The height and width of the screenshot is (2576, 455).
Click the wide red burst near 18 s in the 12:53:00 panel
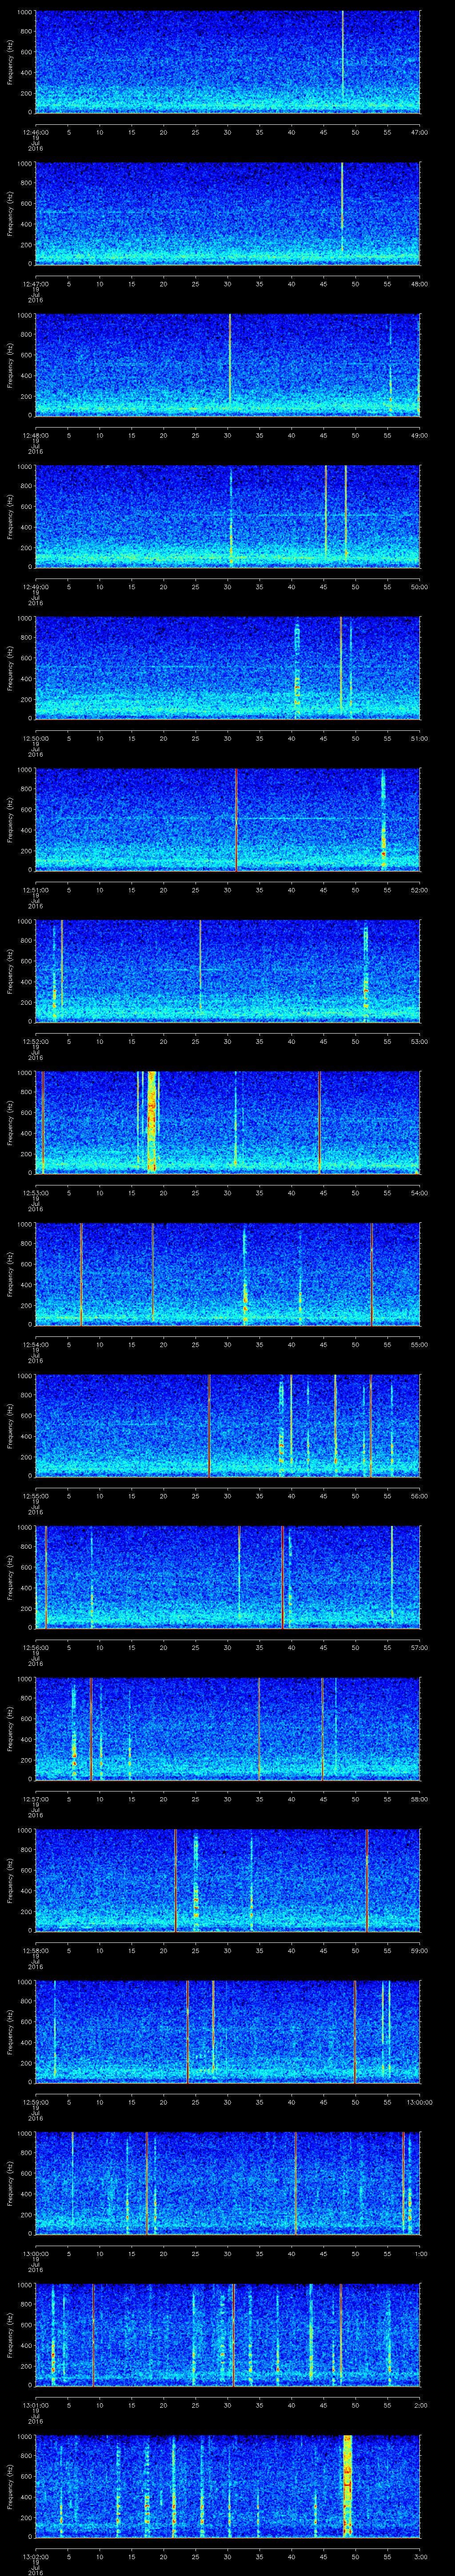(x=152, y=1122)
